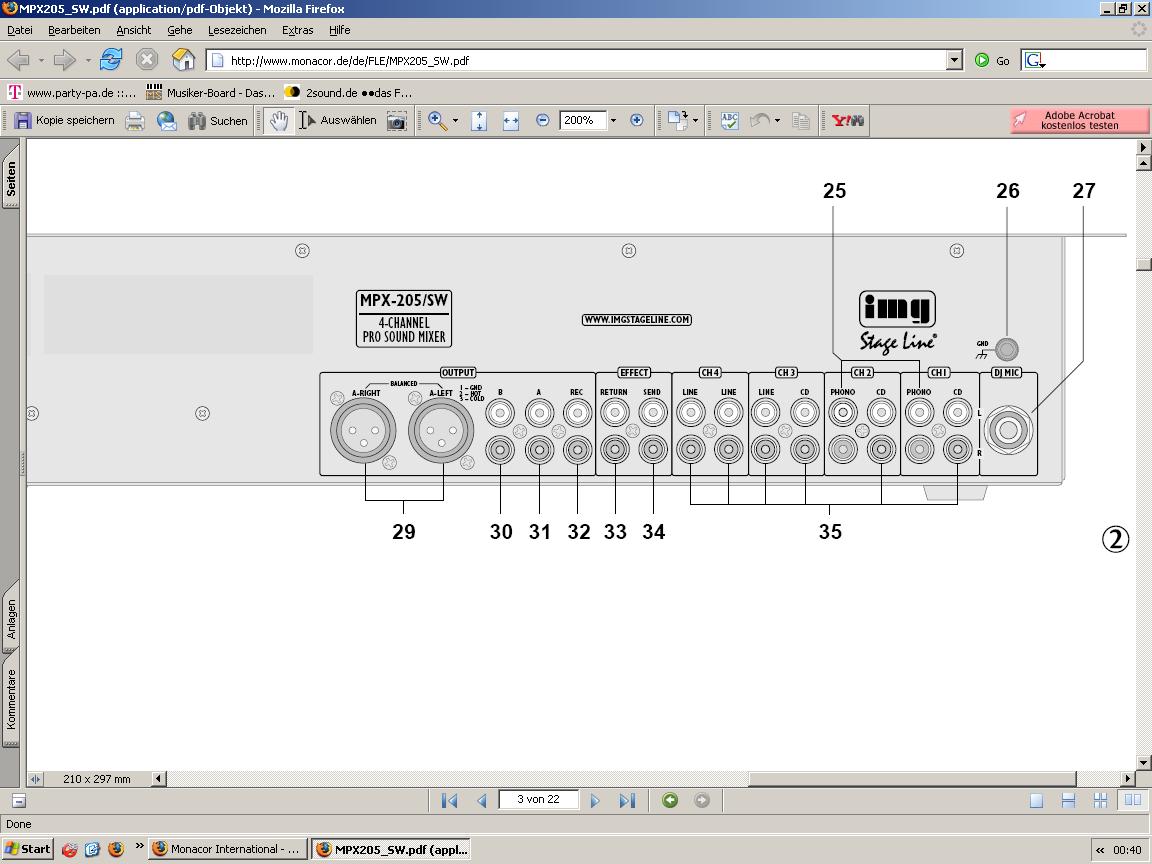Print the PDF document

click(x=134, y=120)
